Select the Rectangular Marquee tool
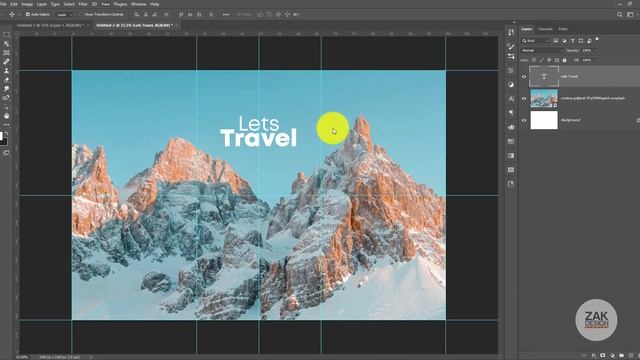This screenshot has width=640, height=360. pyautogui.click(x=6, y=35)
